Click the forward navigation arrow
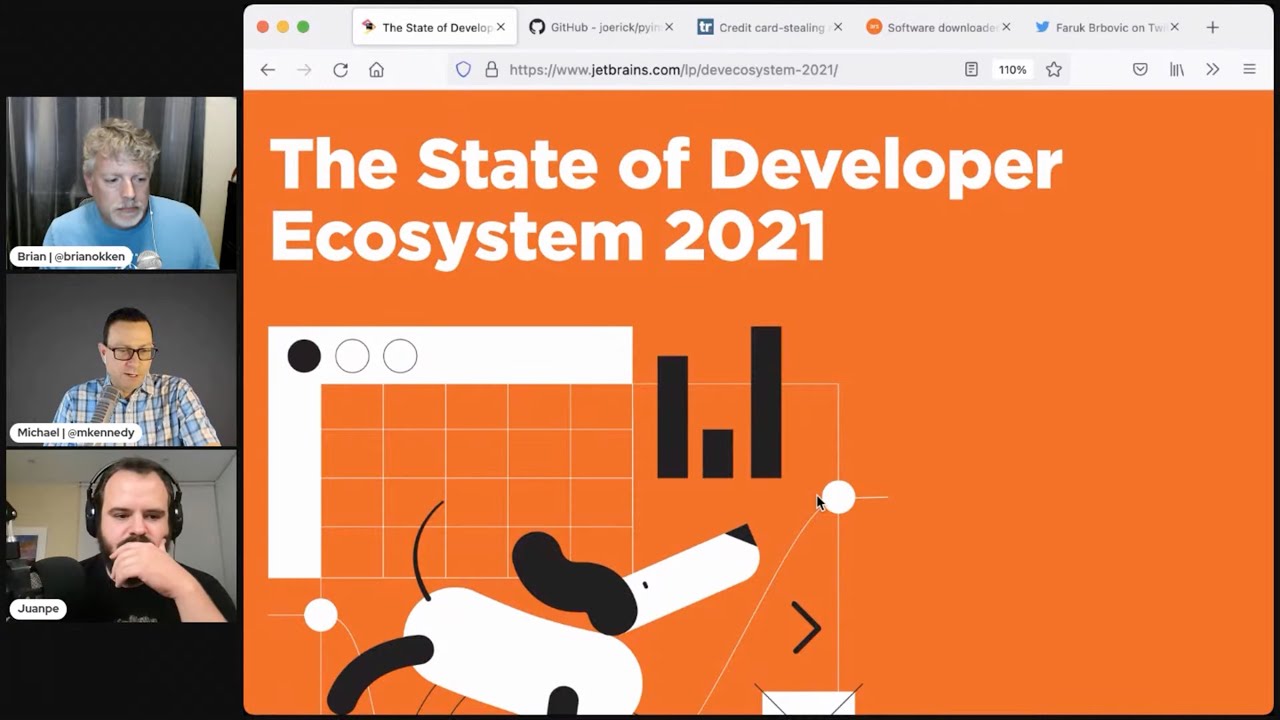 coord(304,70)
